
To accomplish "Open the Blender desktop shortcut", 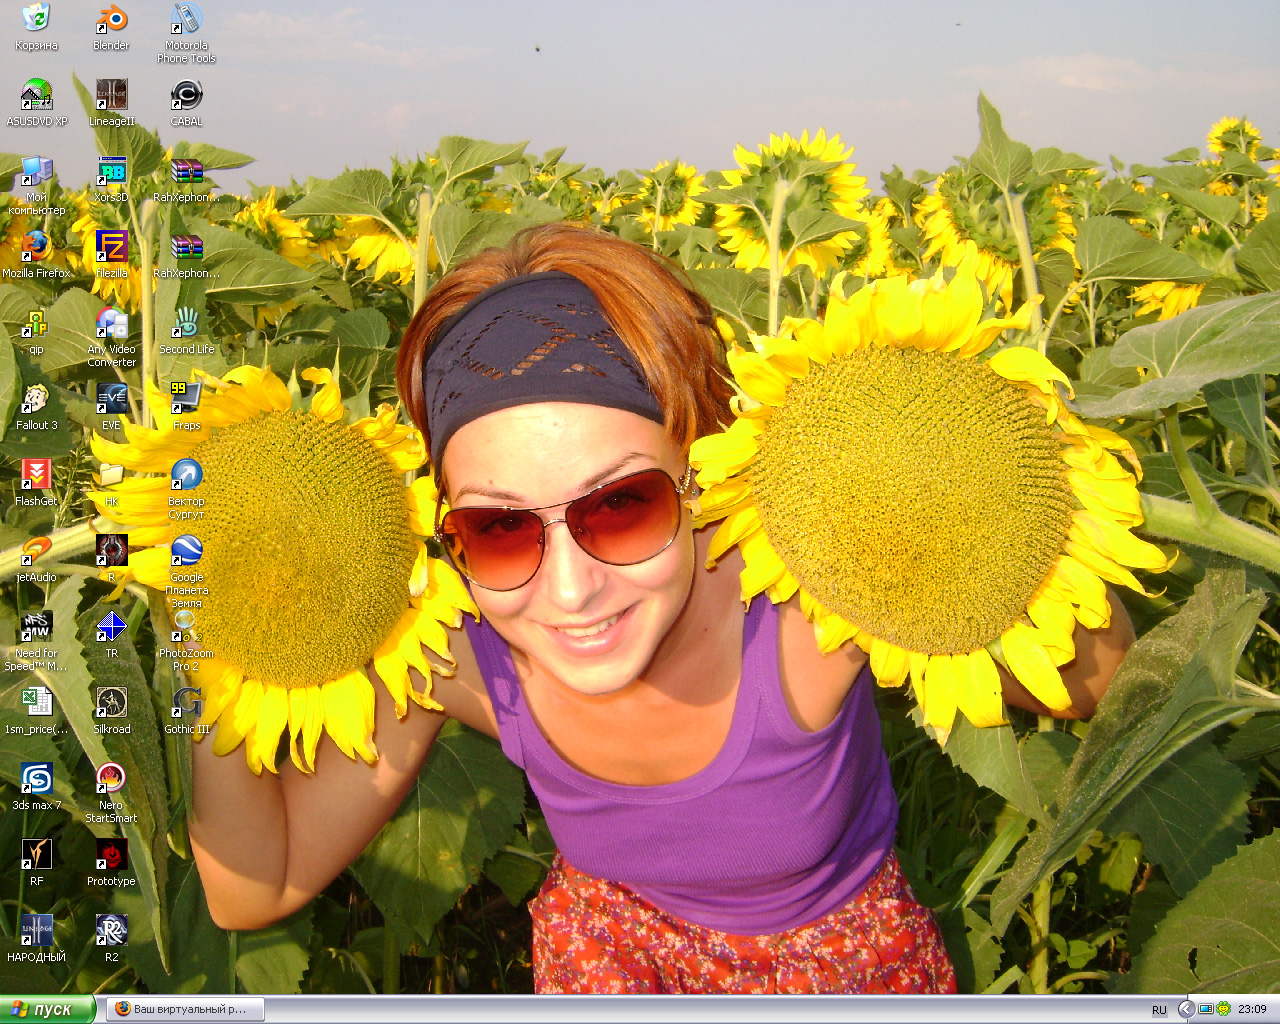I will pyautogui.click(x=111, y=20).
